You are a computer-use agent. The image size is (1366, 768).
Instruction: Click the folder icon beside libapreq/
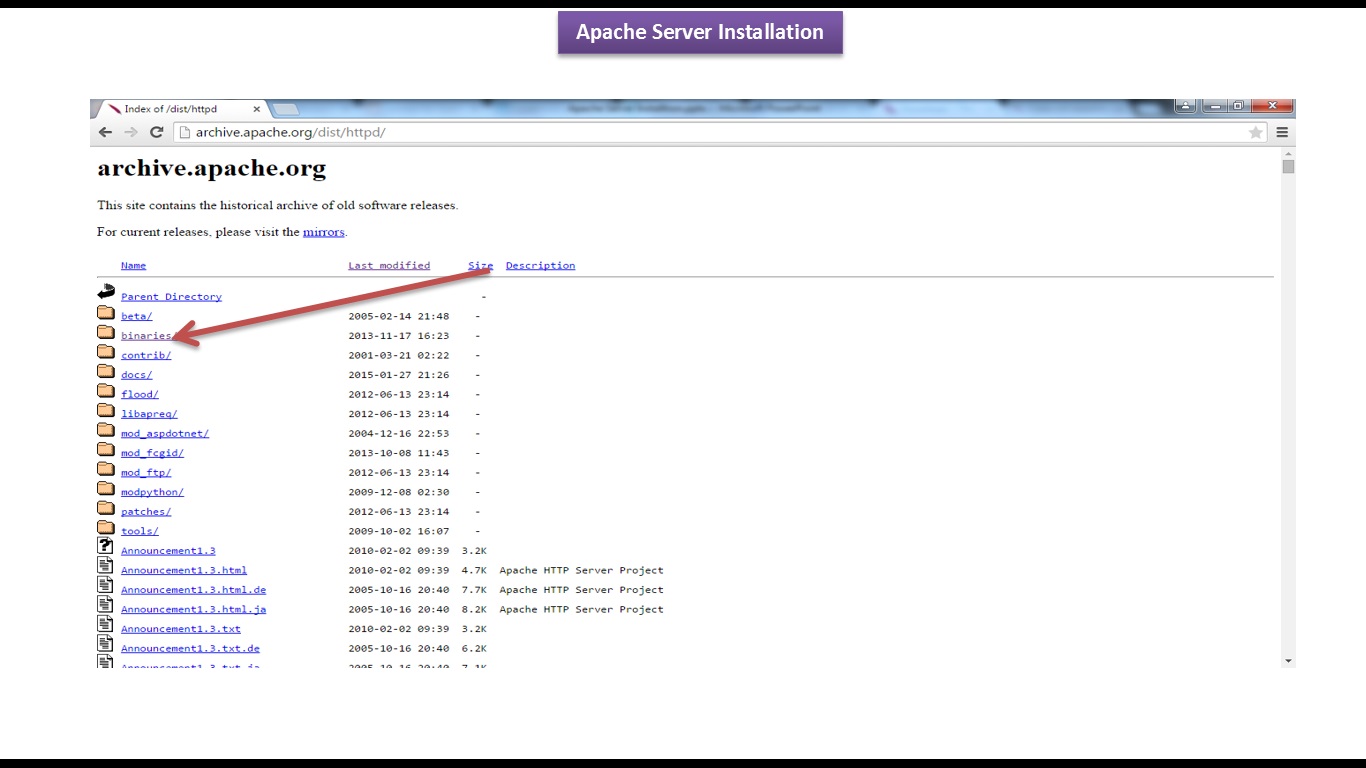pos(106,411)
